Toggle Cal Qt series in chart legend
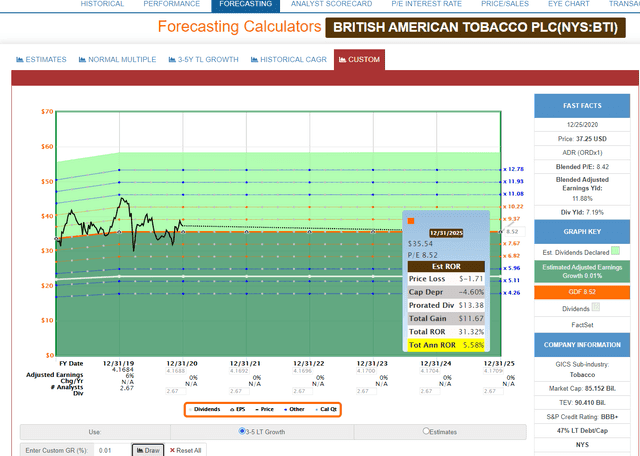The width and height of the screenshot is (640, 456). pyautogui.click(x=326, y=409)
